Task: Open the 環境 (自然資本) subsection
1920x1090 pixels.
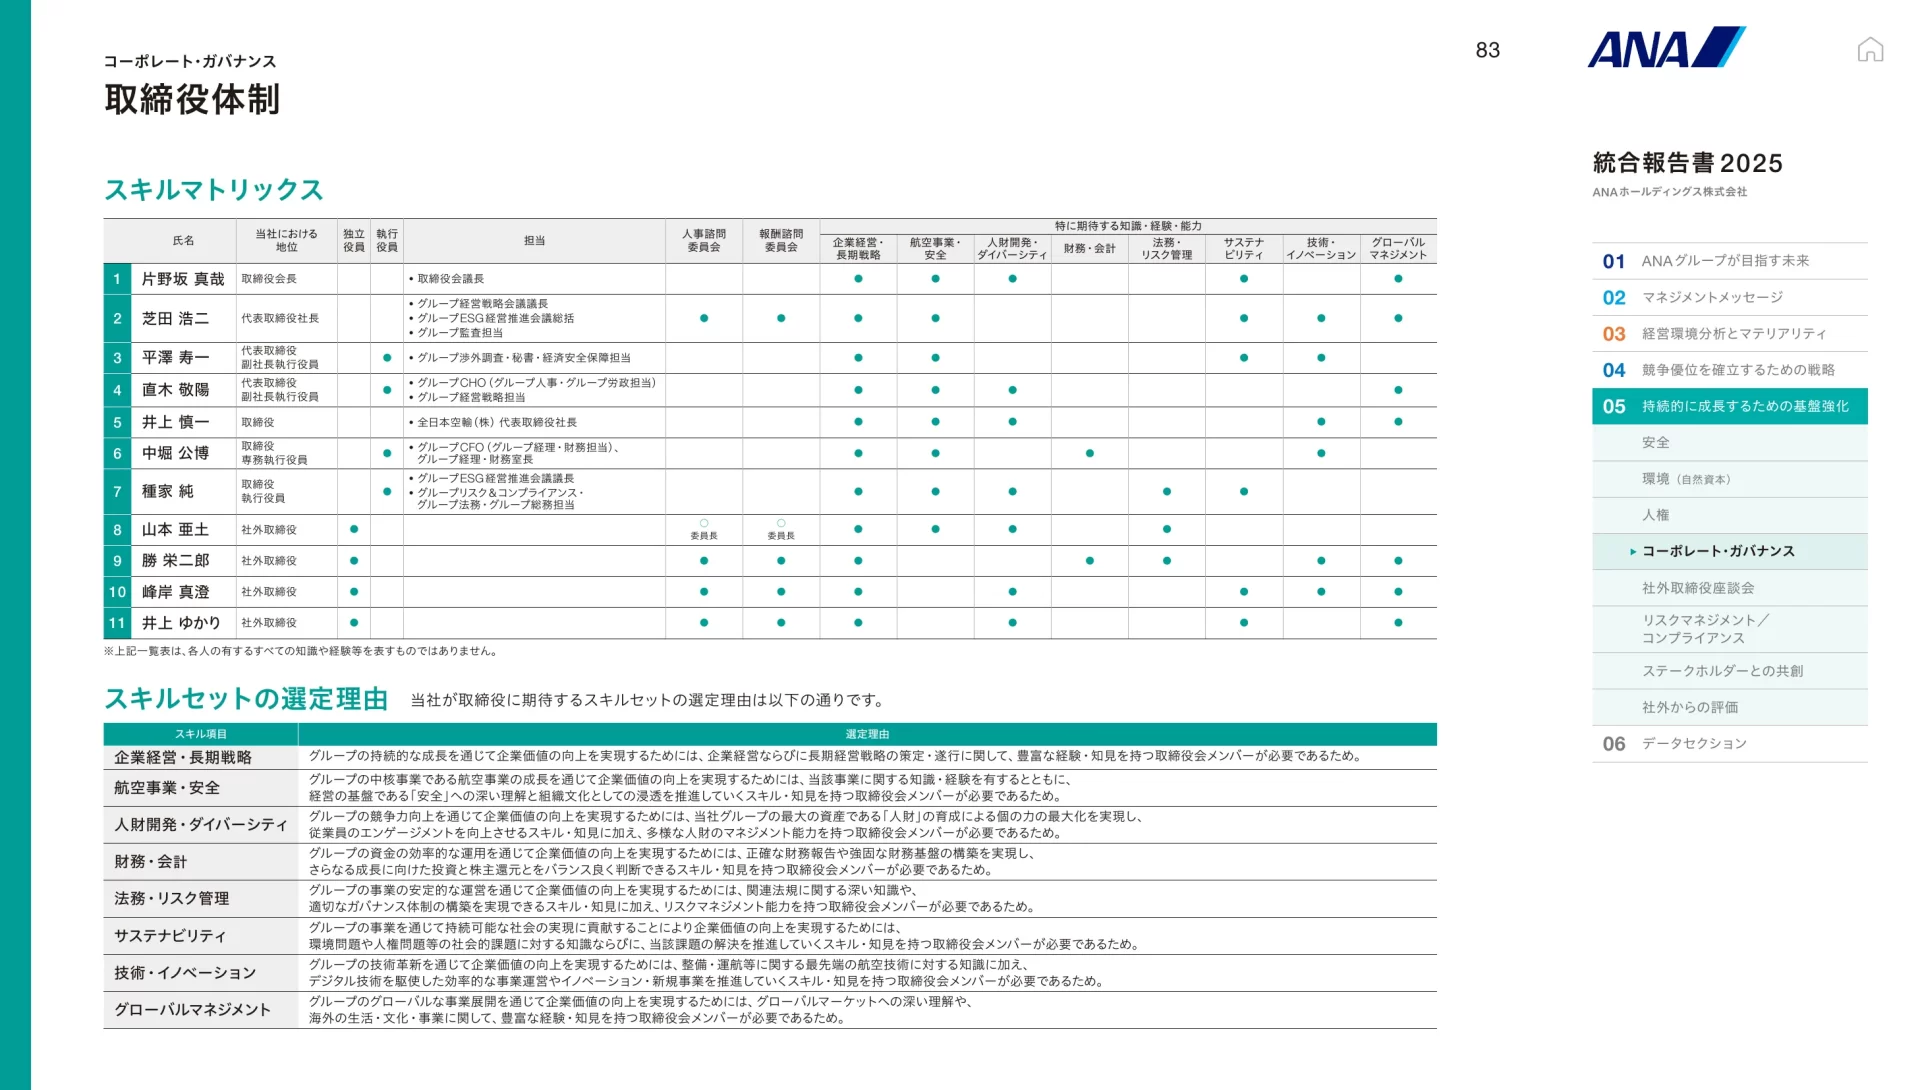Action: 1685,479
